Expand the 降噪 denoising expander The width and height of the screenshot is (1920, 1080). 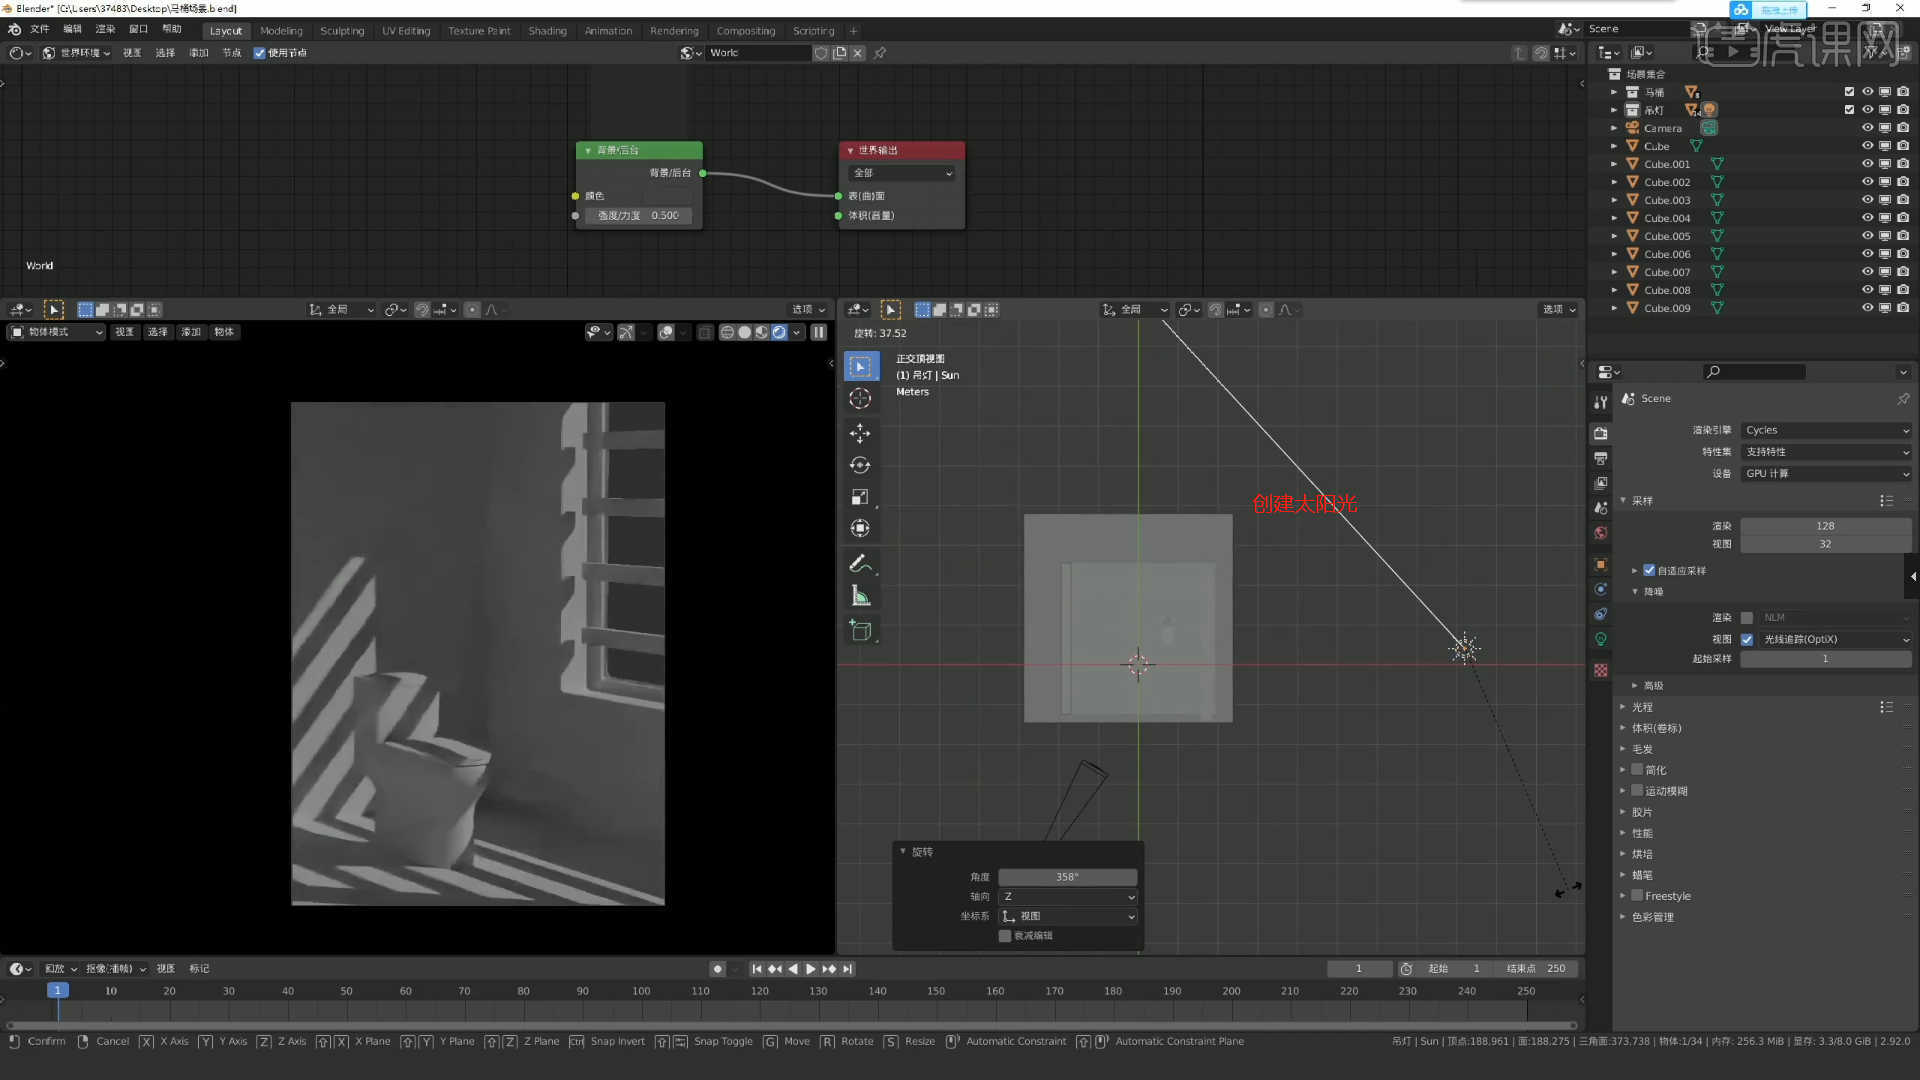coord(1635,591)
